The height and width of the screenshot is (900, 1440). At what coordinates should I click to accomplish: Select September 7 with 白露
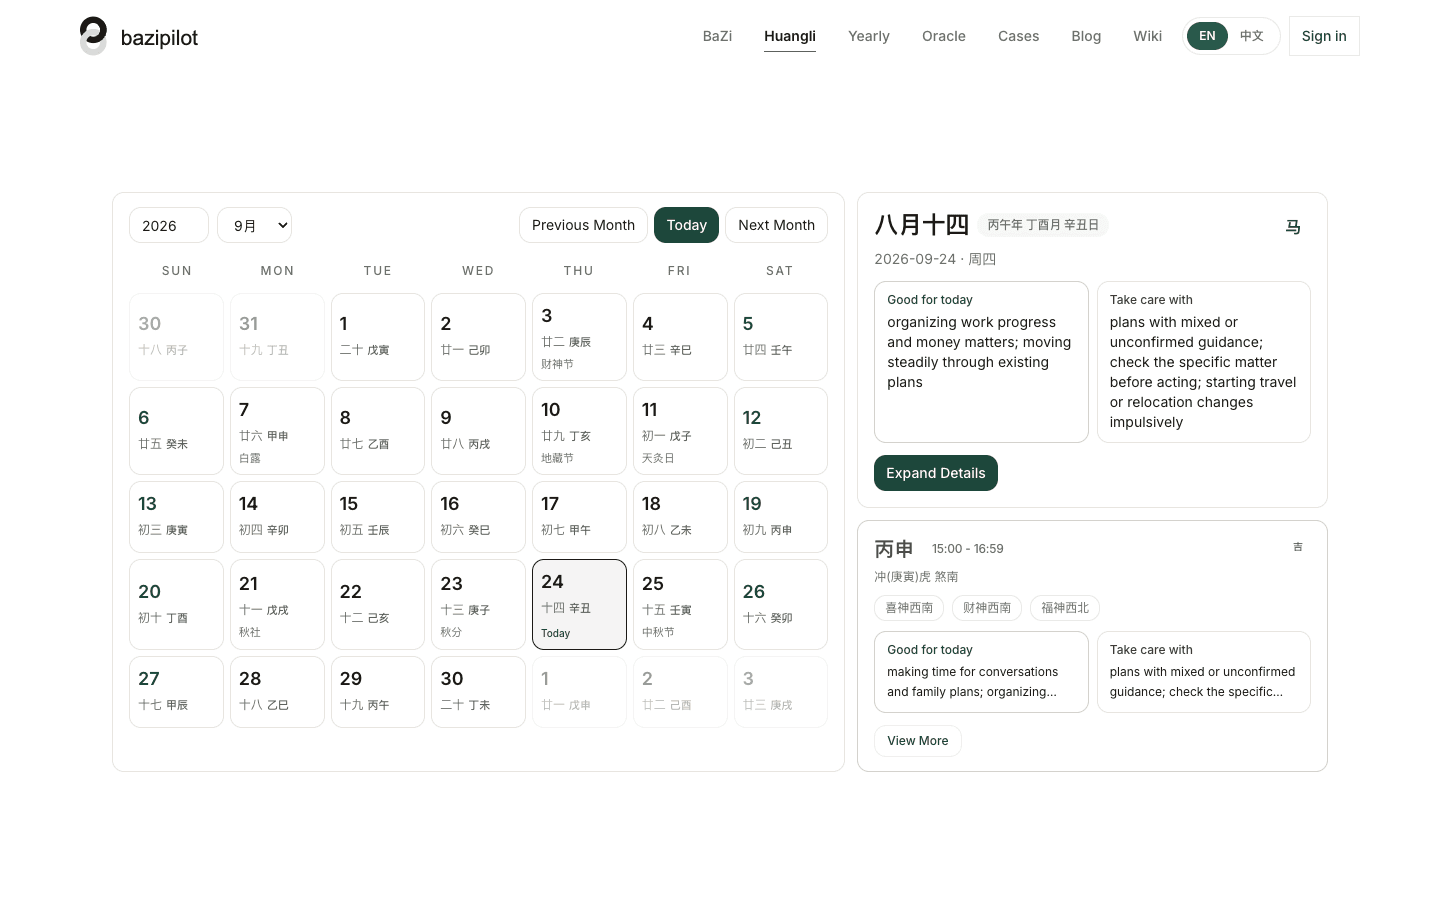coord(277,431)
